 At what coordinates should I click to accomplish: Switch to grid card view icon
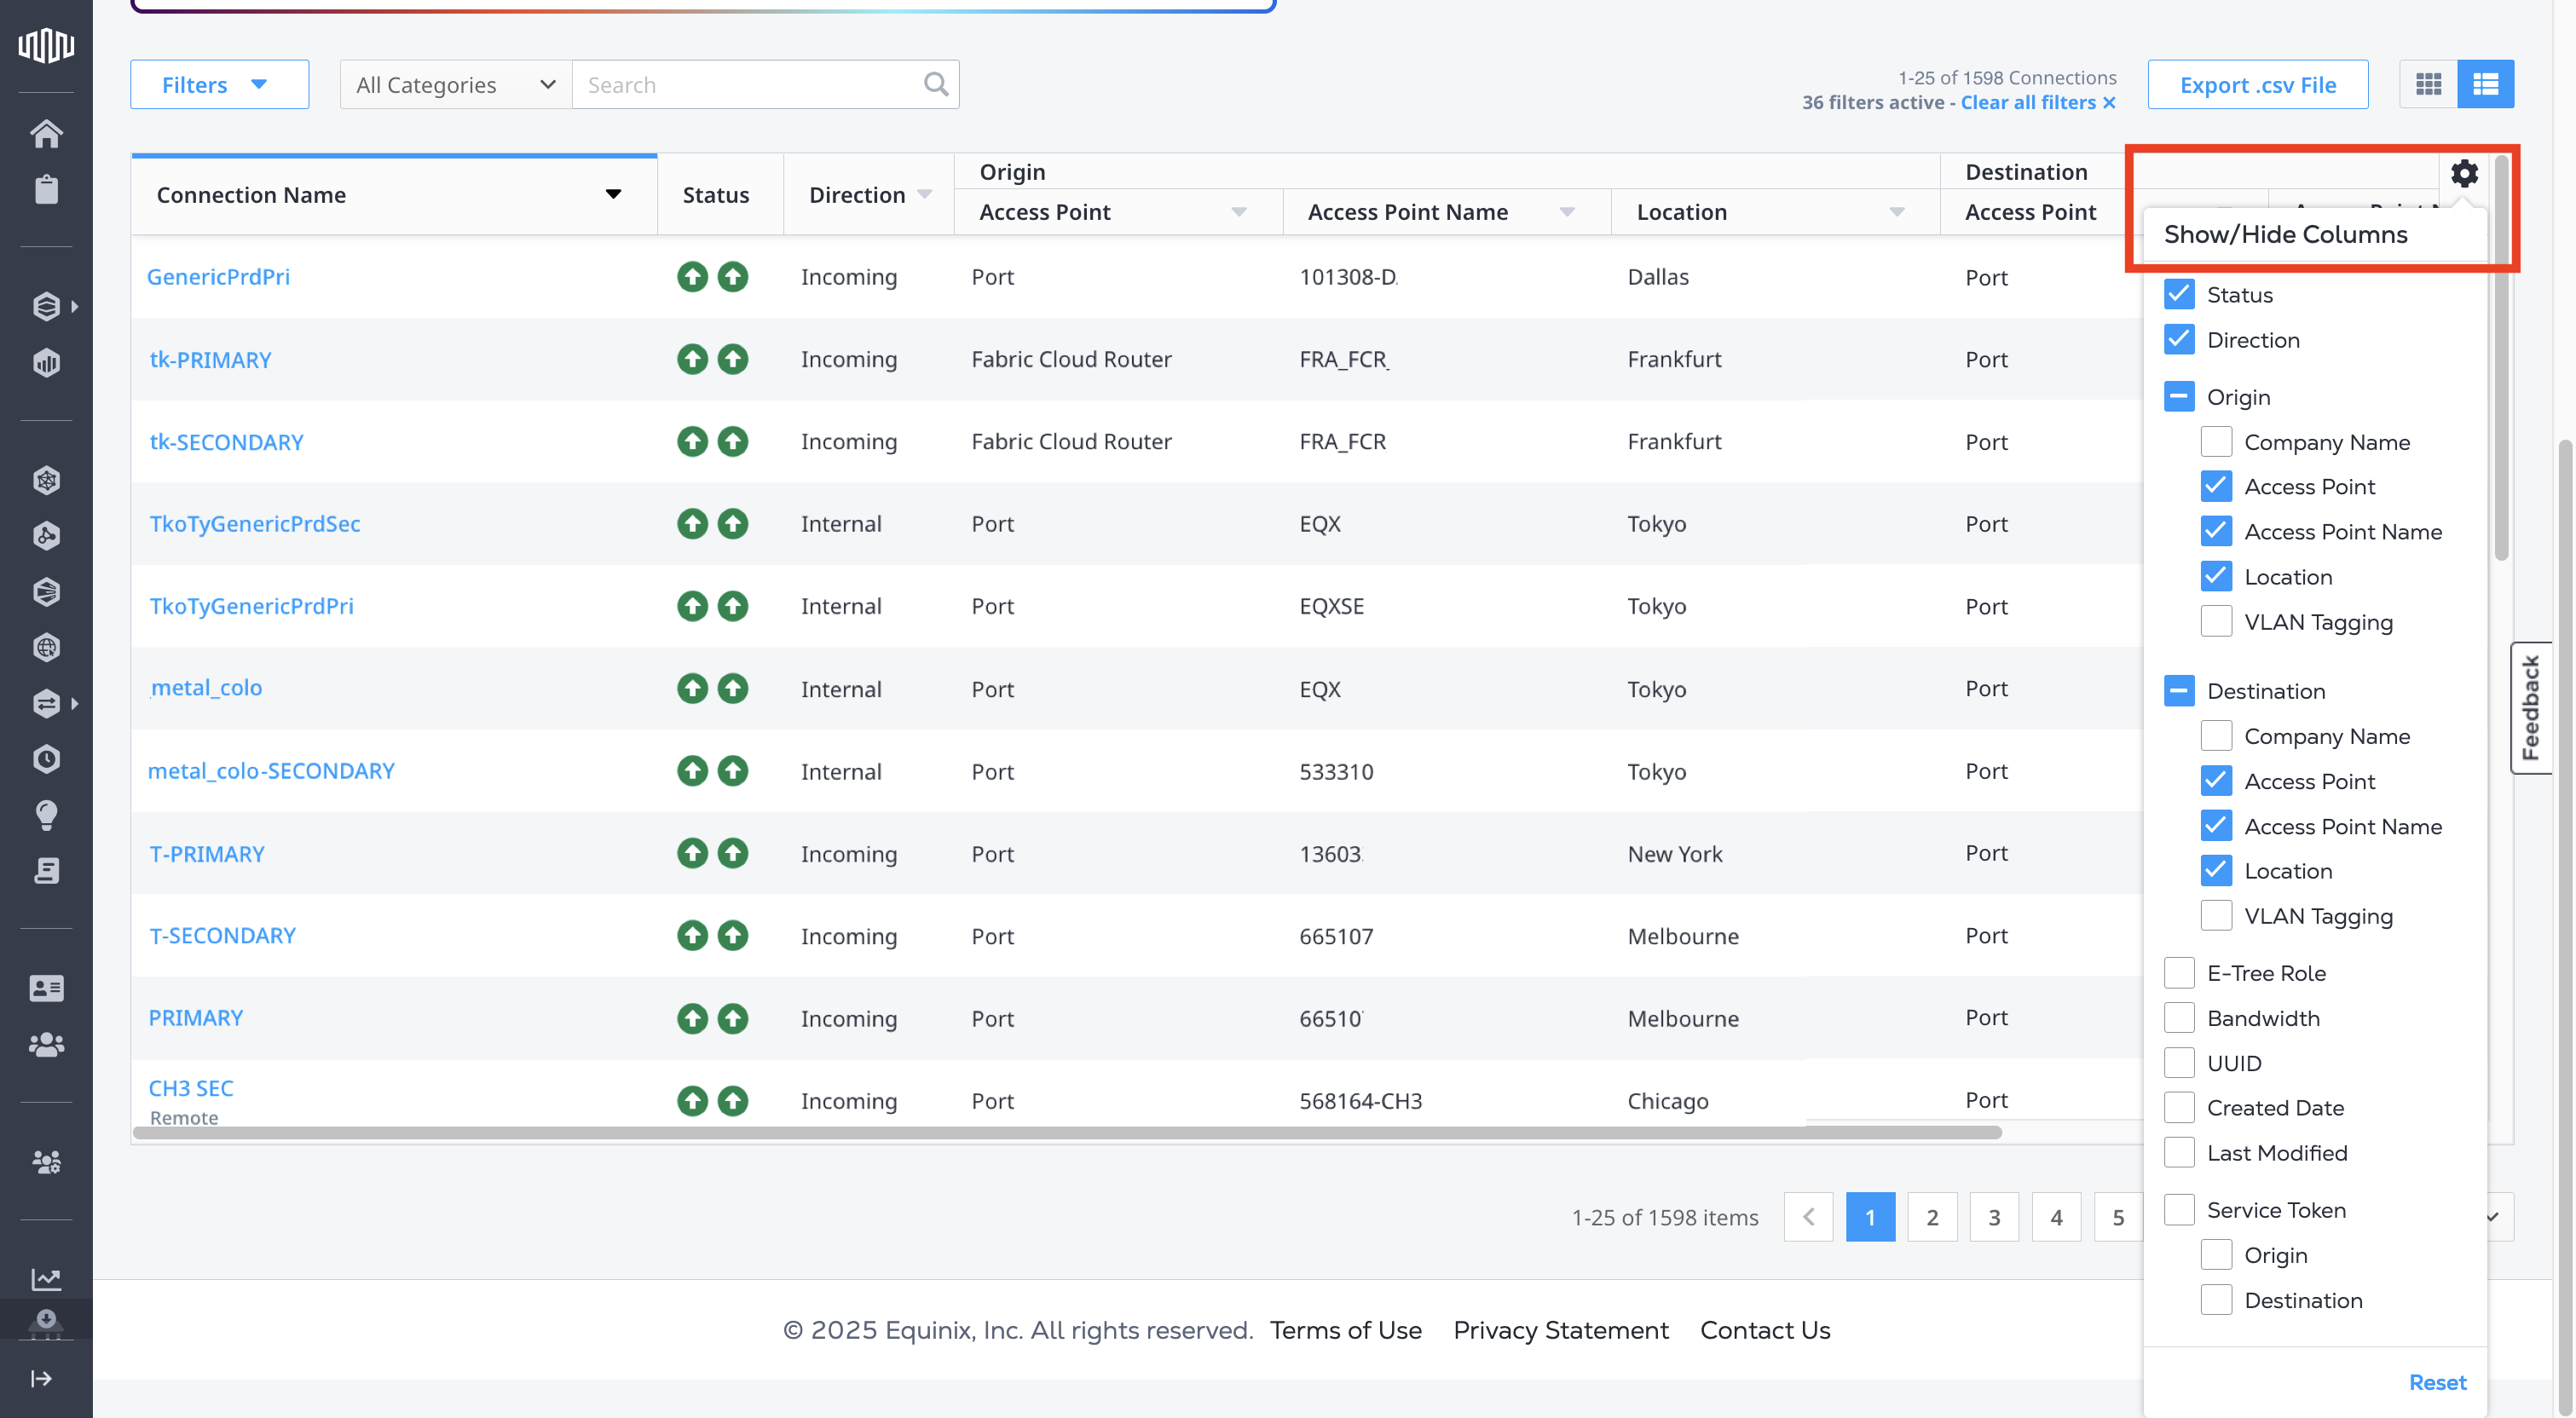(2428, 84)
